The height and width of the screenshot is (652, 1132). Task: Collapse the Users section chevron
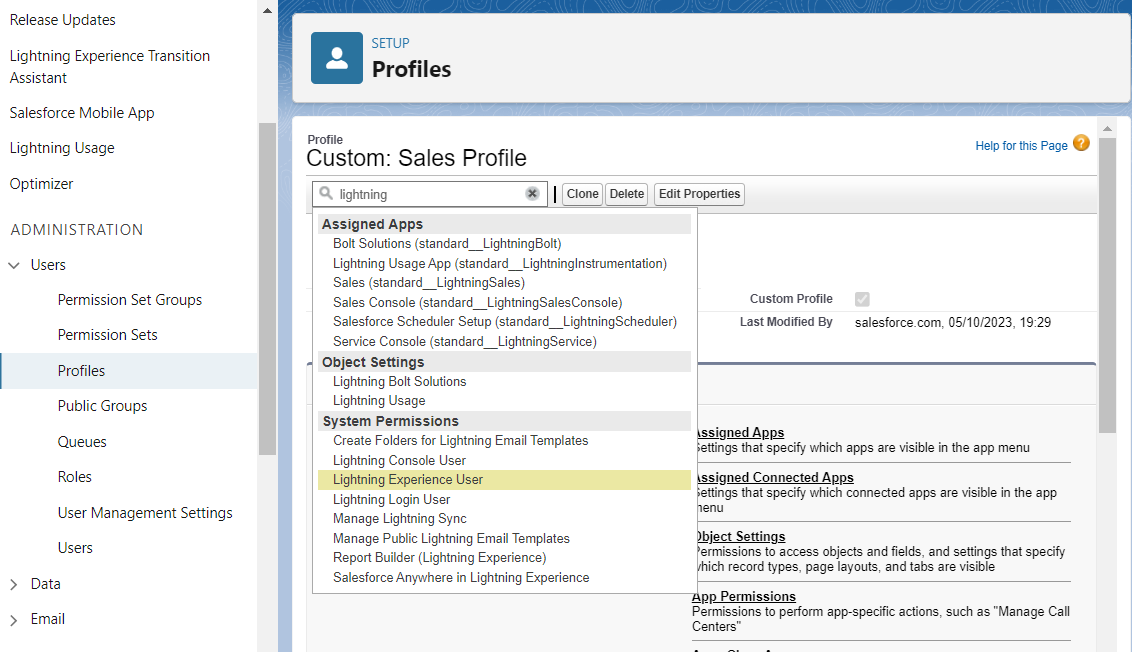tap(14, 265)
